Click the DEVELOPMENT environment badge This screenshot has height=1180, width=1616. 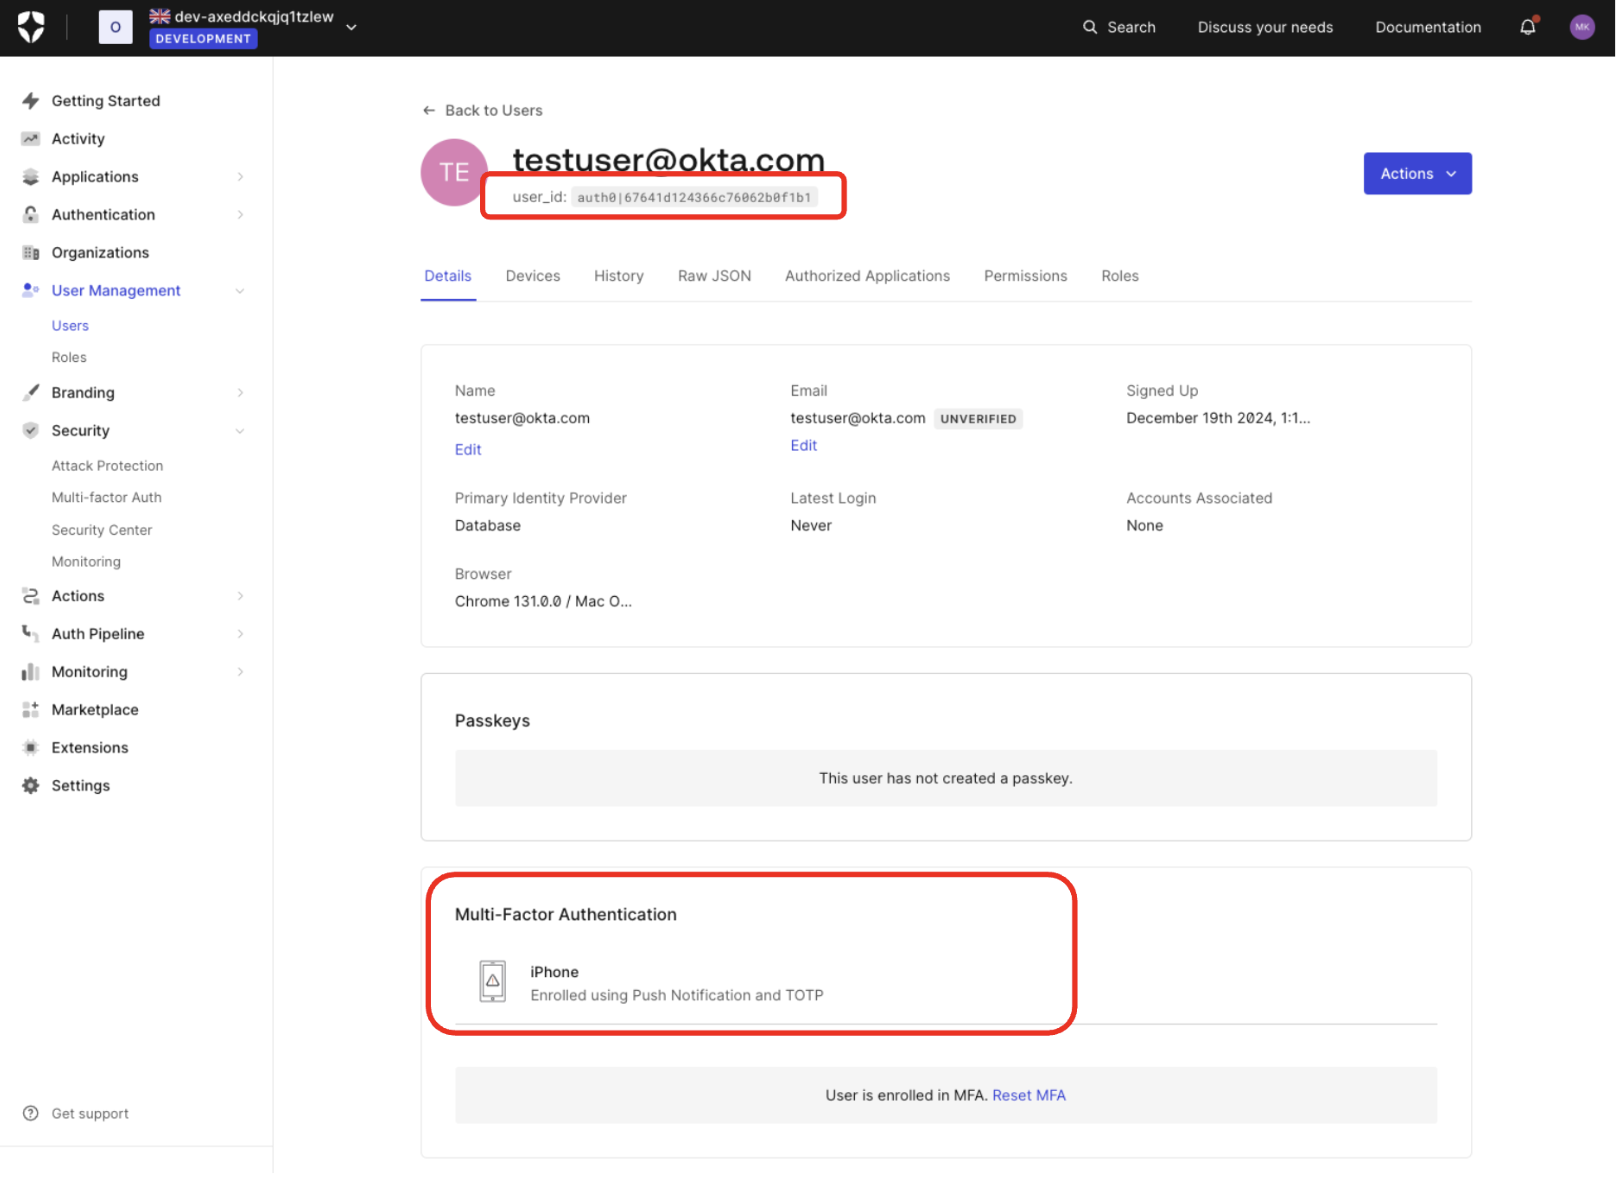pyautogui.click(x=203, y=39)
